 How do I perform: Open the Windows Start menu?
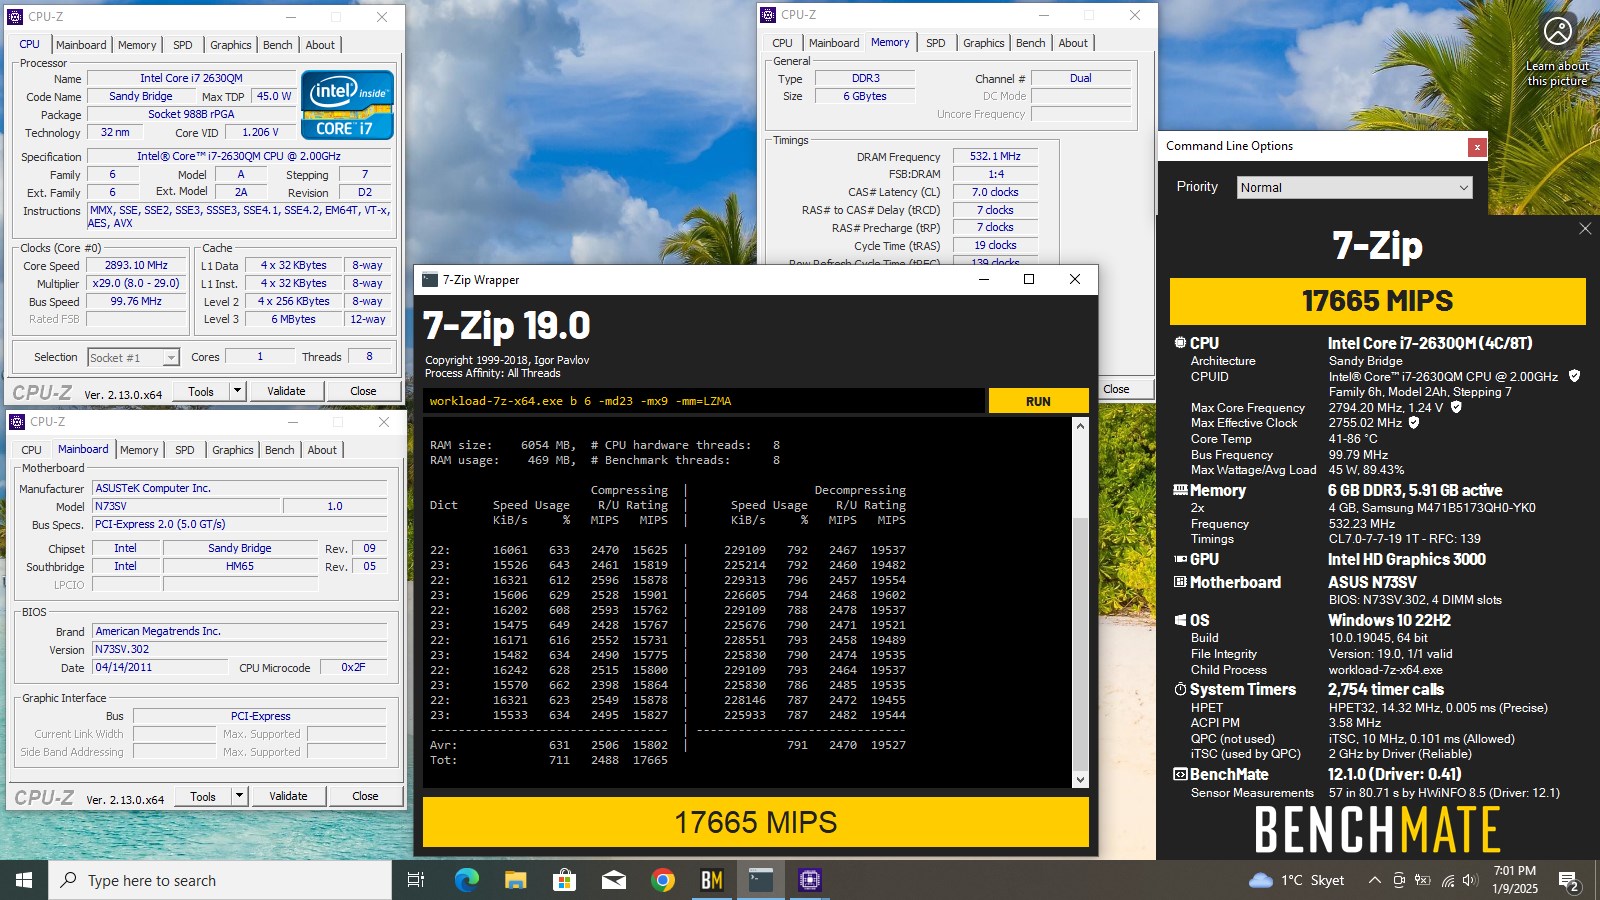pyautogui.click(x=24, y=880)
